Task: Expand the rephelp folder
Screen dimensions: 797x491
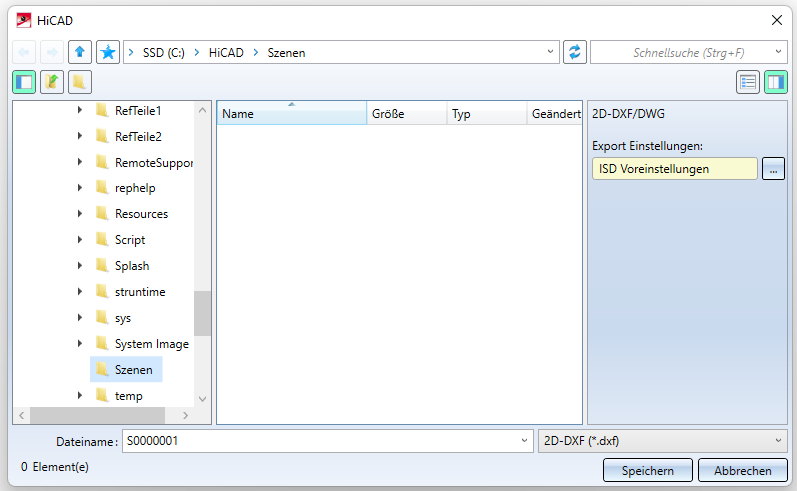Action: (x=80, y=188)
